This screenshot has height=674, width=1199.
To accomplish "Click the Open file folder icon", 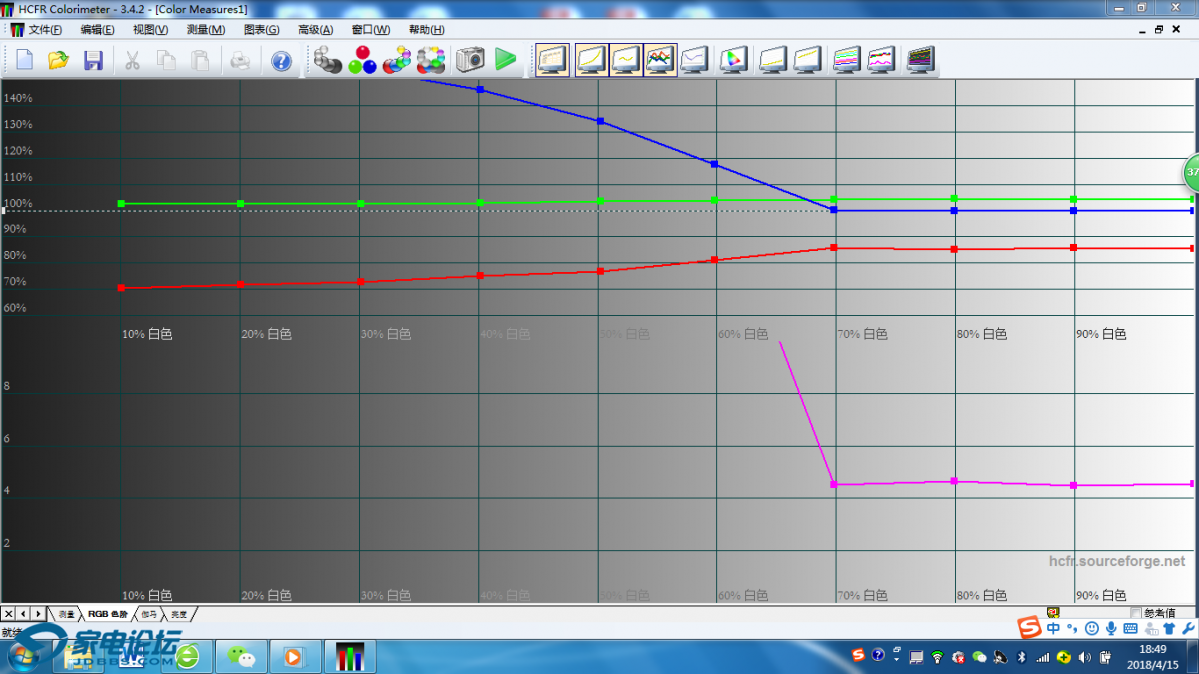I will pyautogui.click(x=58, y=60).
